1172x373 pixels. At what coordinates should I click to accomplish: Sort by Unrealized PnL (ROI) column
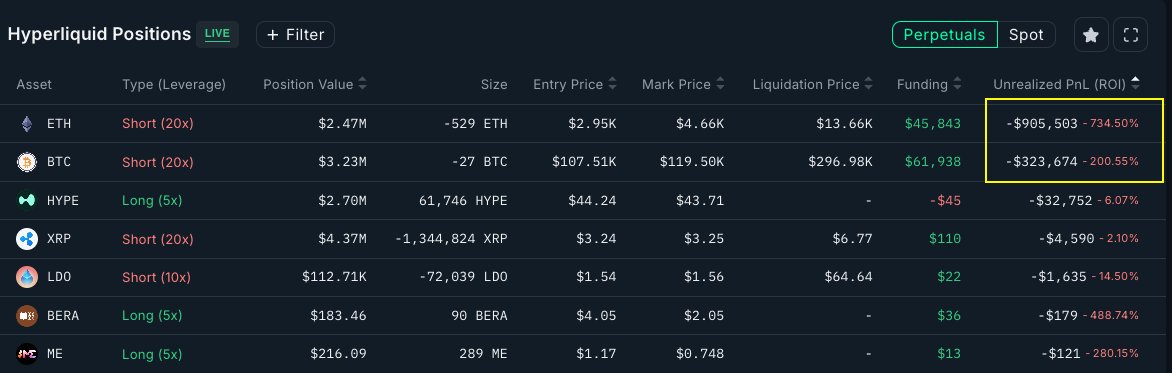1067,84
